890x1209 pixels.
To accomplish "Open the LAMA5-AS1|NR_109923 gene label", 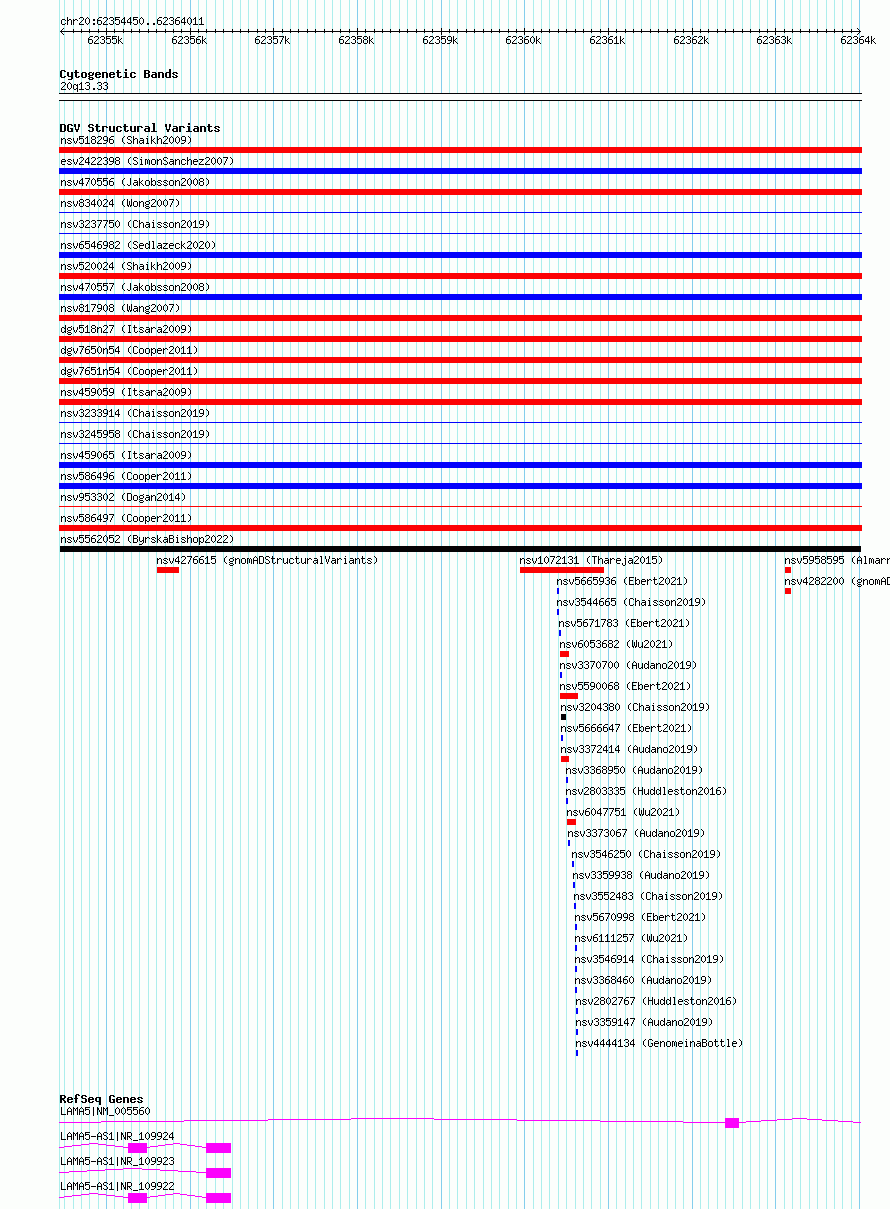I will tap(117, 1161).
